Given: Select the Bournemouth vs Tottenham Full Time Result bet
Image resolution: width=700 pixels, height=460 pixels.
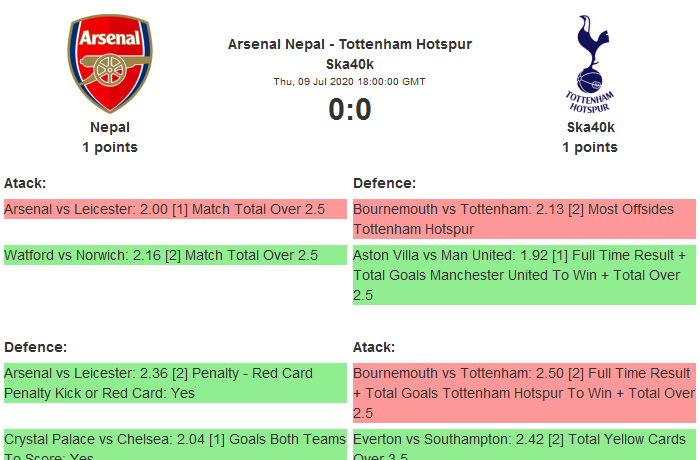Looking at the screenshot, I should coord(523,392).
